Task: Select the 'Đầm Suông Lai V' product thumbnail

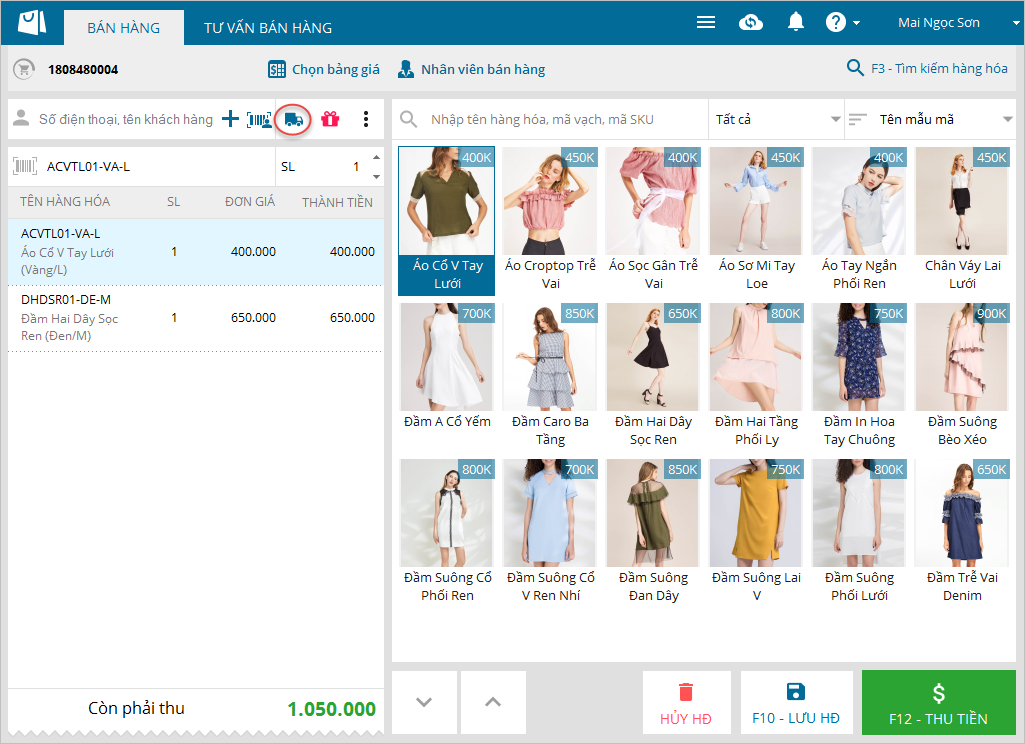Action: [756, 532]
